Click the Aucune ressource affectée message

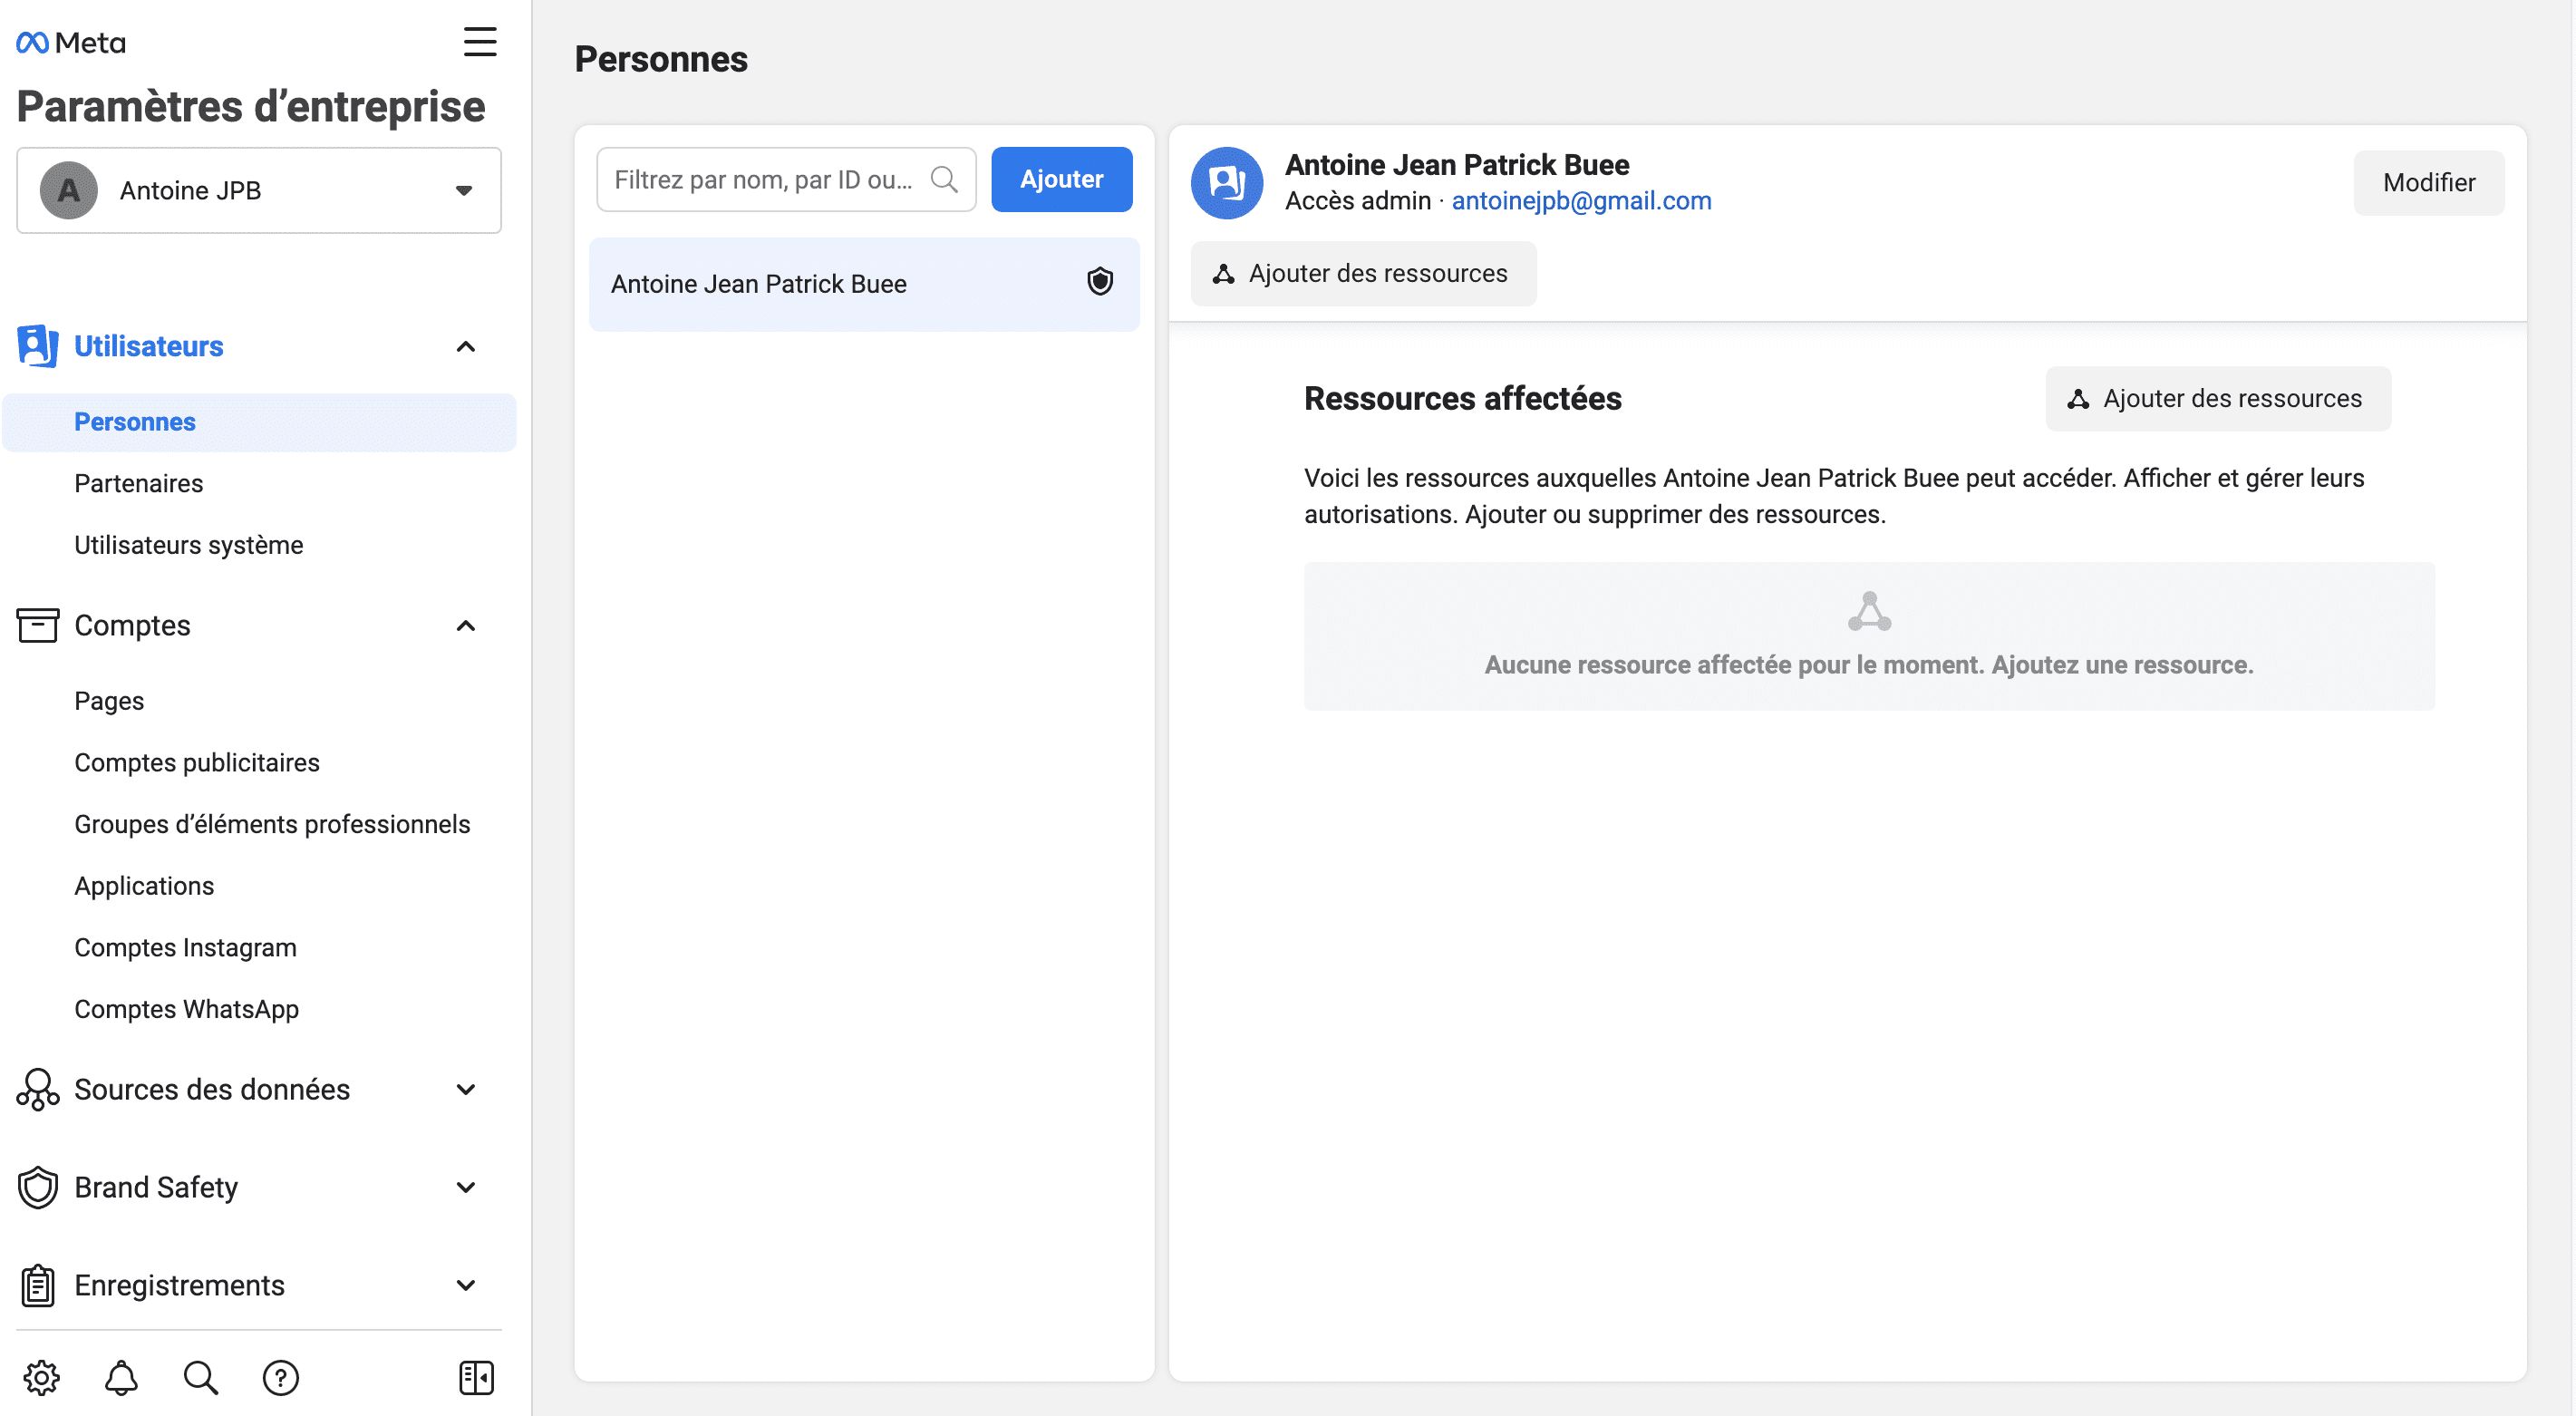pos(1869,665)
